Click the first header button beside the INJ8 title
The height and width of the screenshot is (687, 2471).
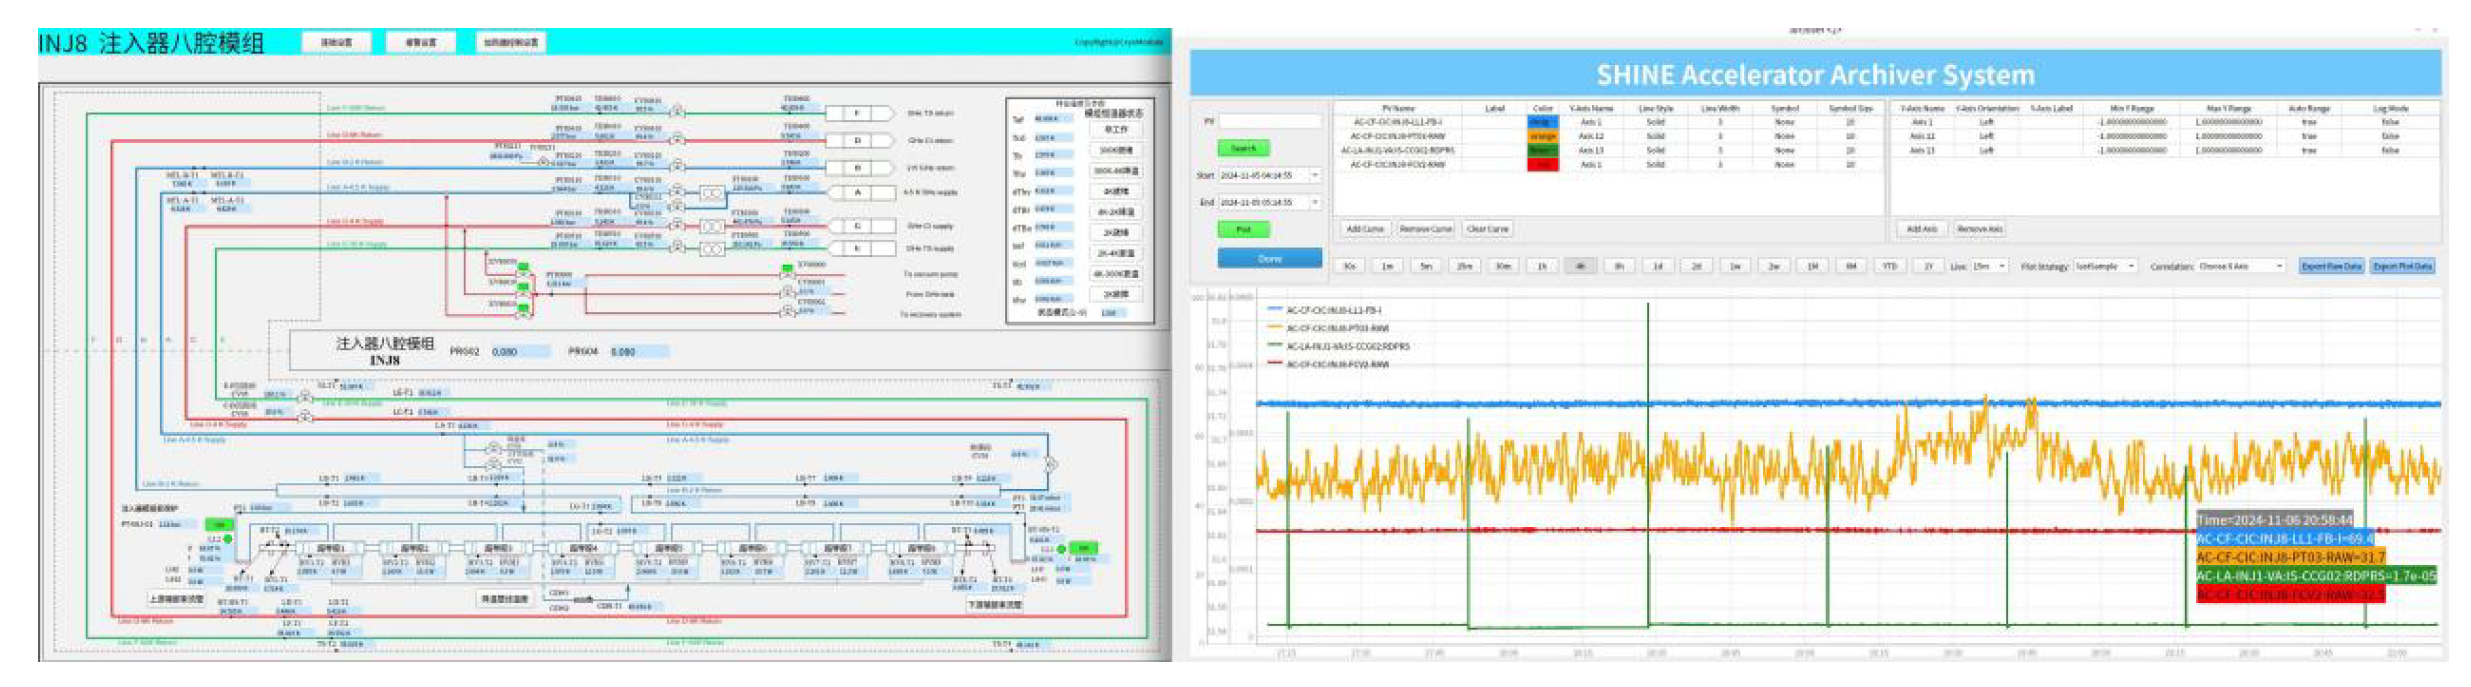336,42
